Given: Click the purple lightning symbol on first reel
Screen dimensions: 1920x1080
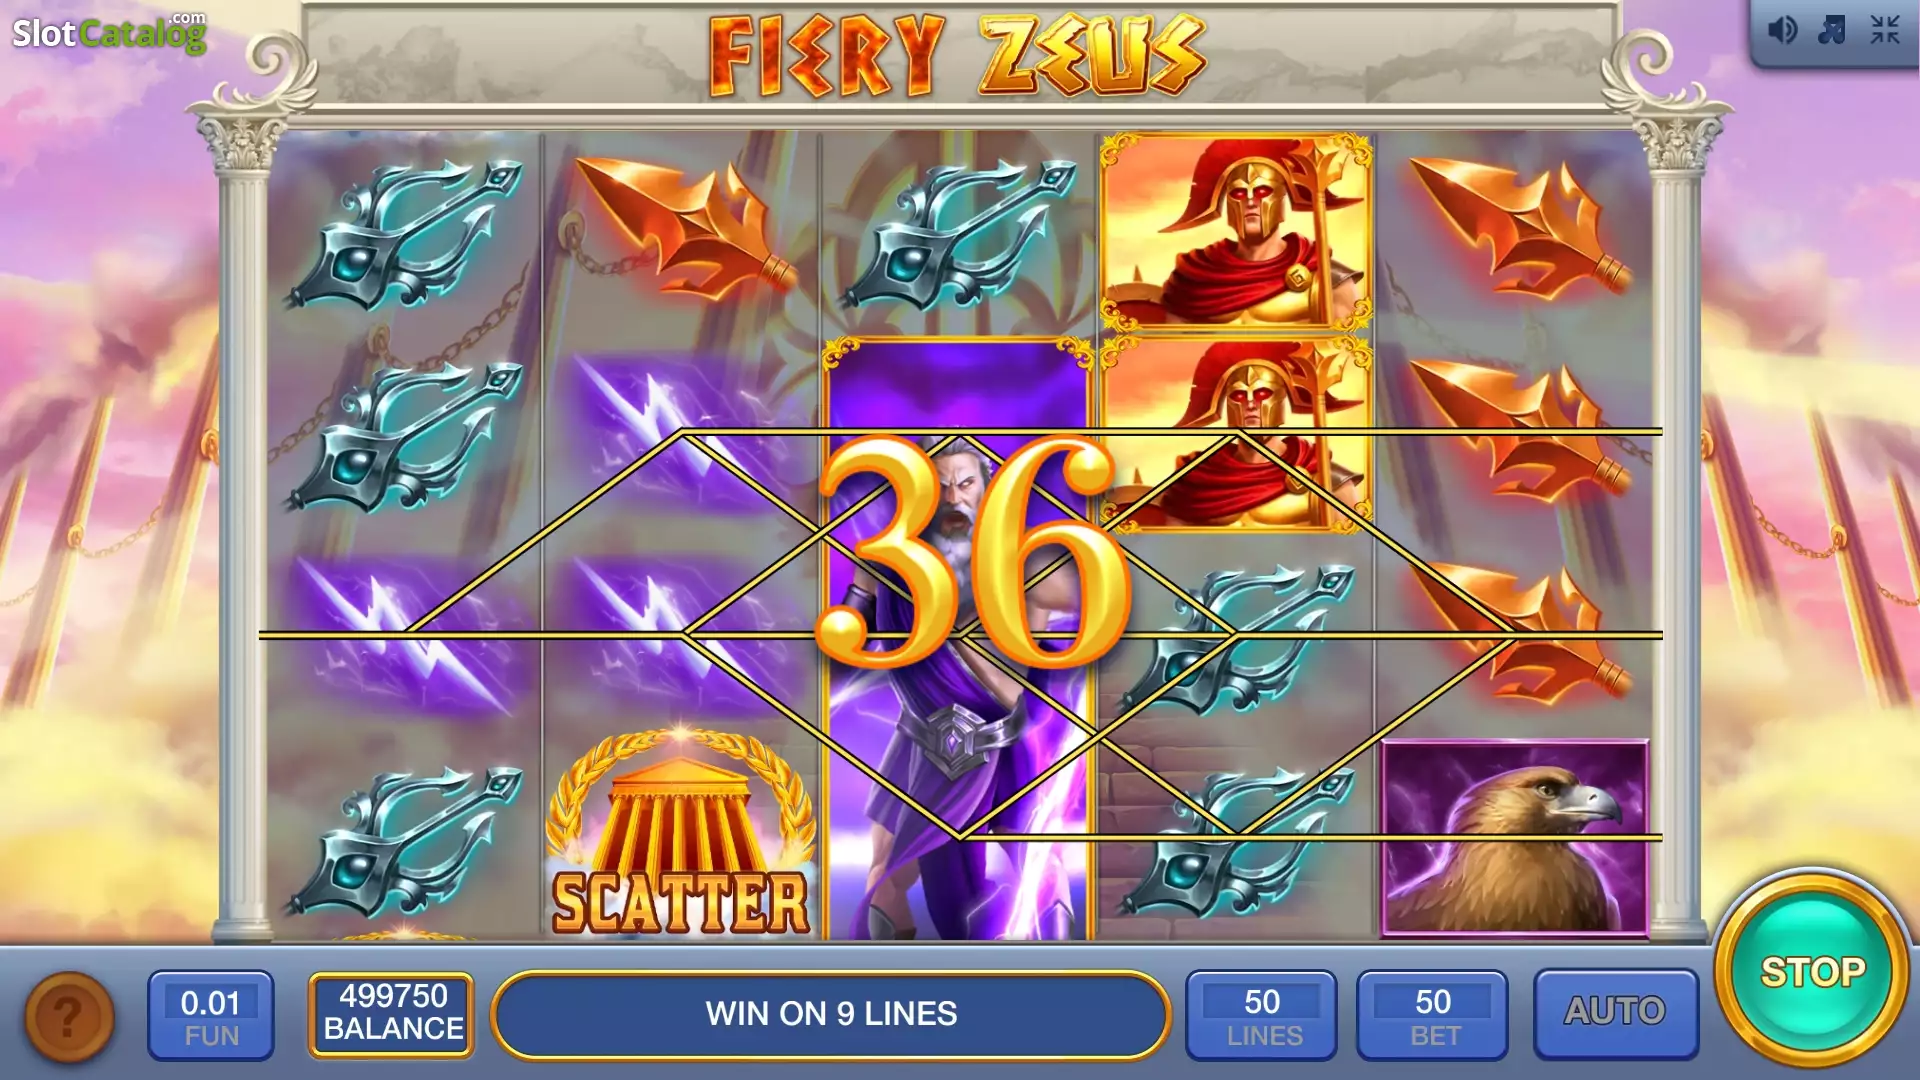Looking at the screenshot, I should coord(405,635).
